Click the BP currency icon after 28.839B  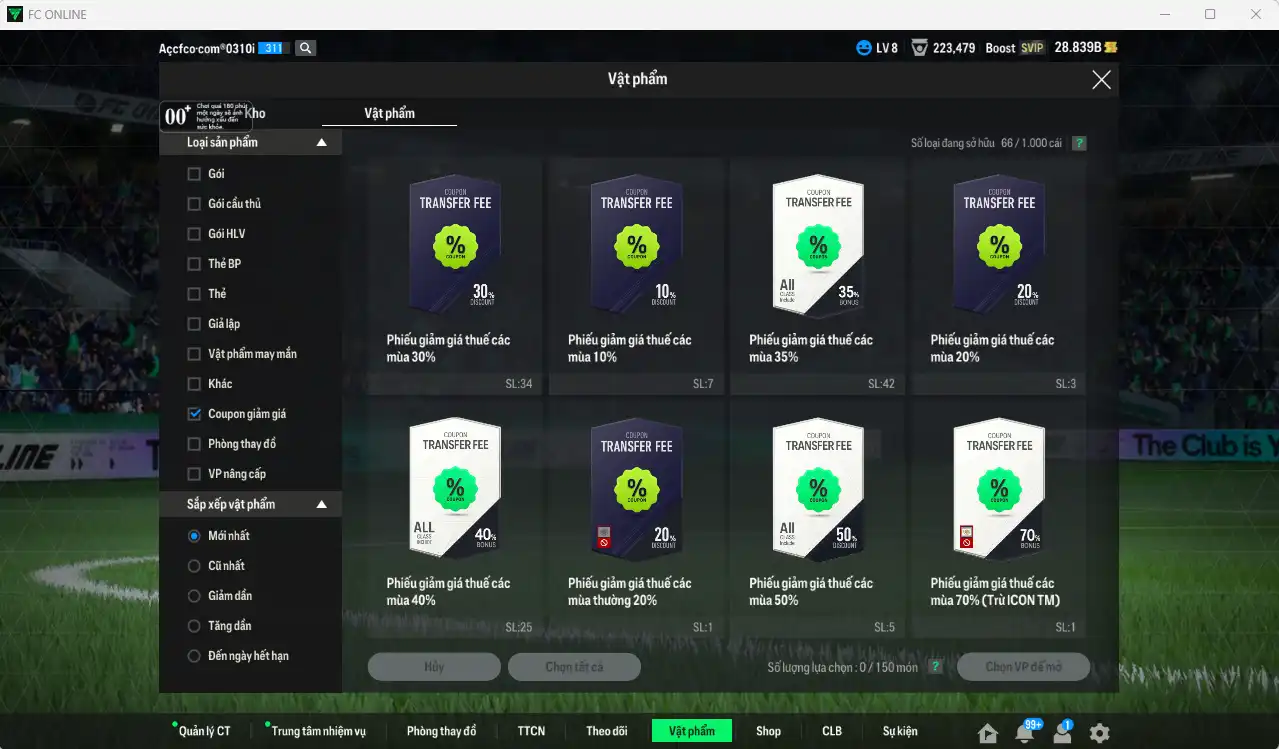[x=1110, y=48]
